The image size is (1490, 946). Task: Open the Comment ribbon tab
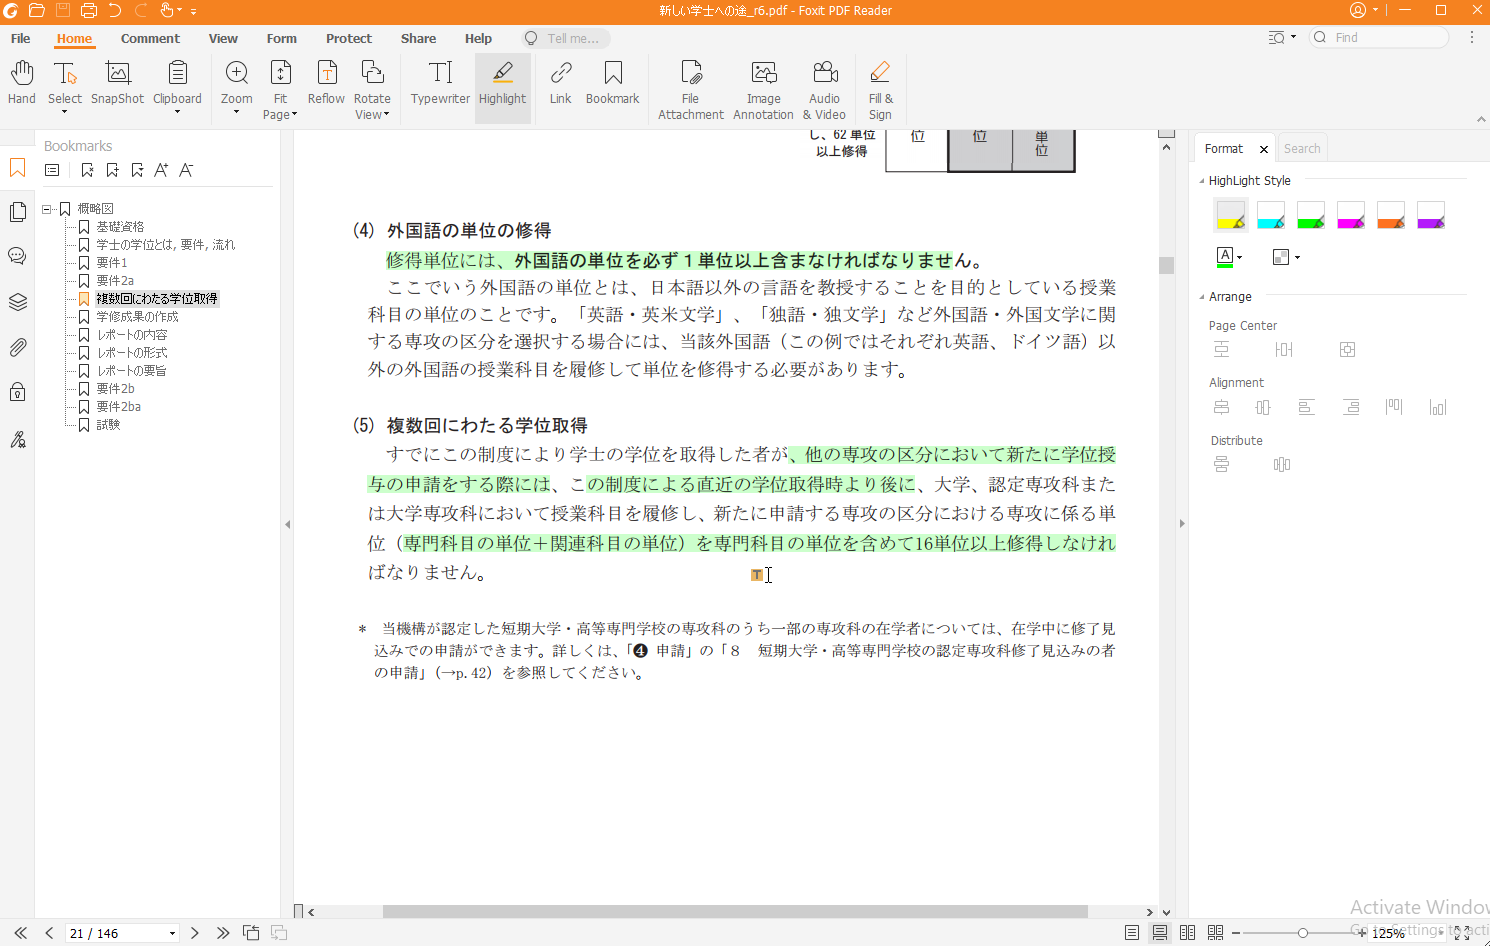coord(150,38)
